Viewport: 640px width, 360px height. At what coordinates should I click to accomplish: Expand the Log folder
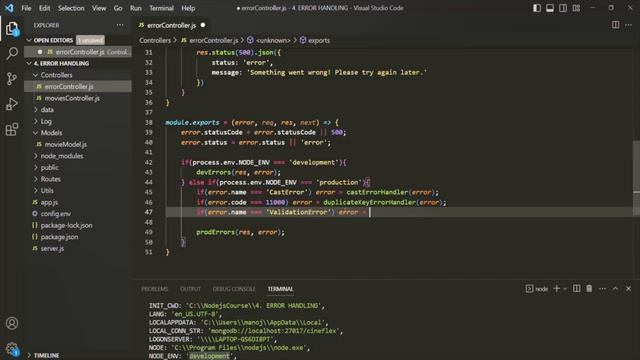[46, 121]
